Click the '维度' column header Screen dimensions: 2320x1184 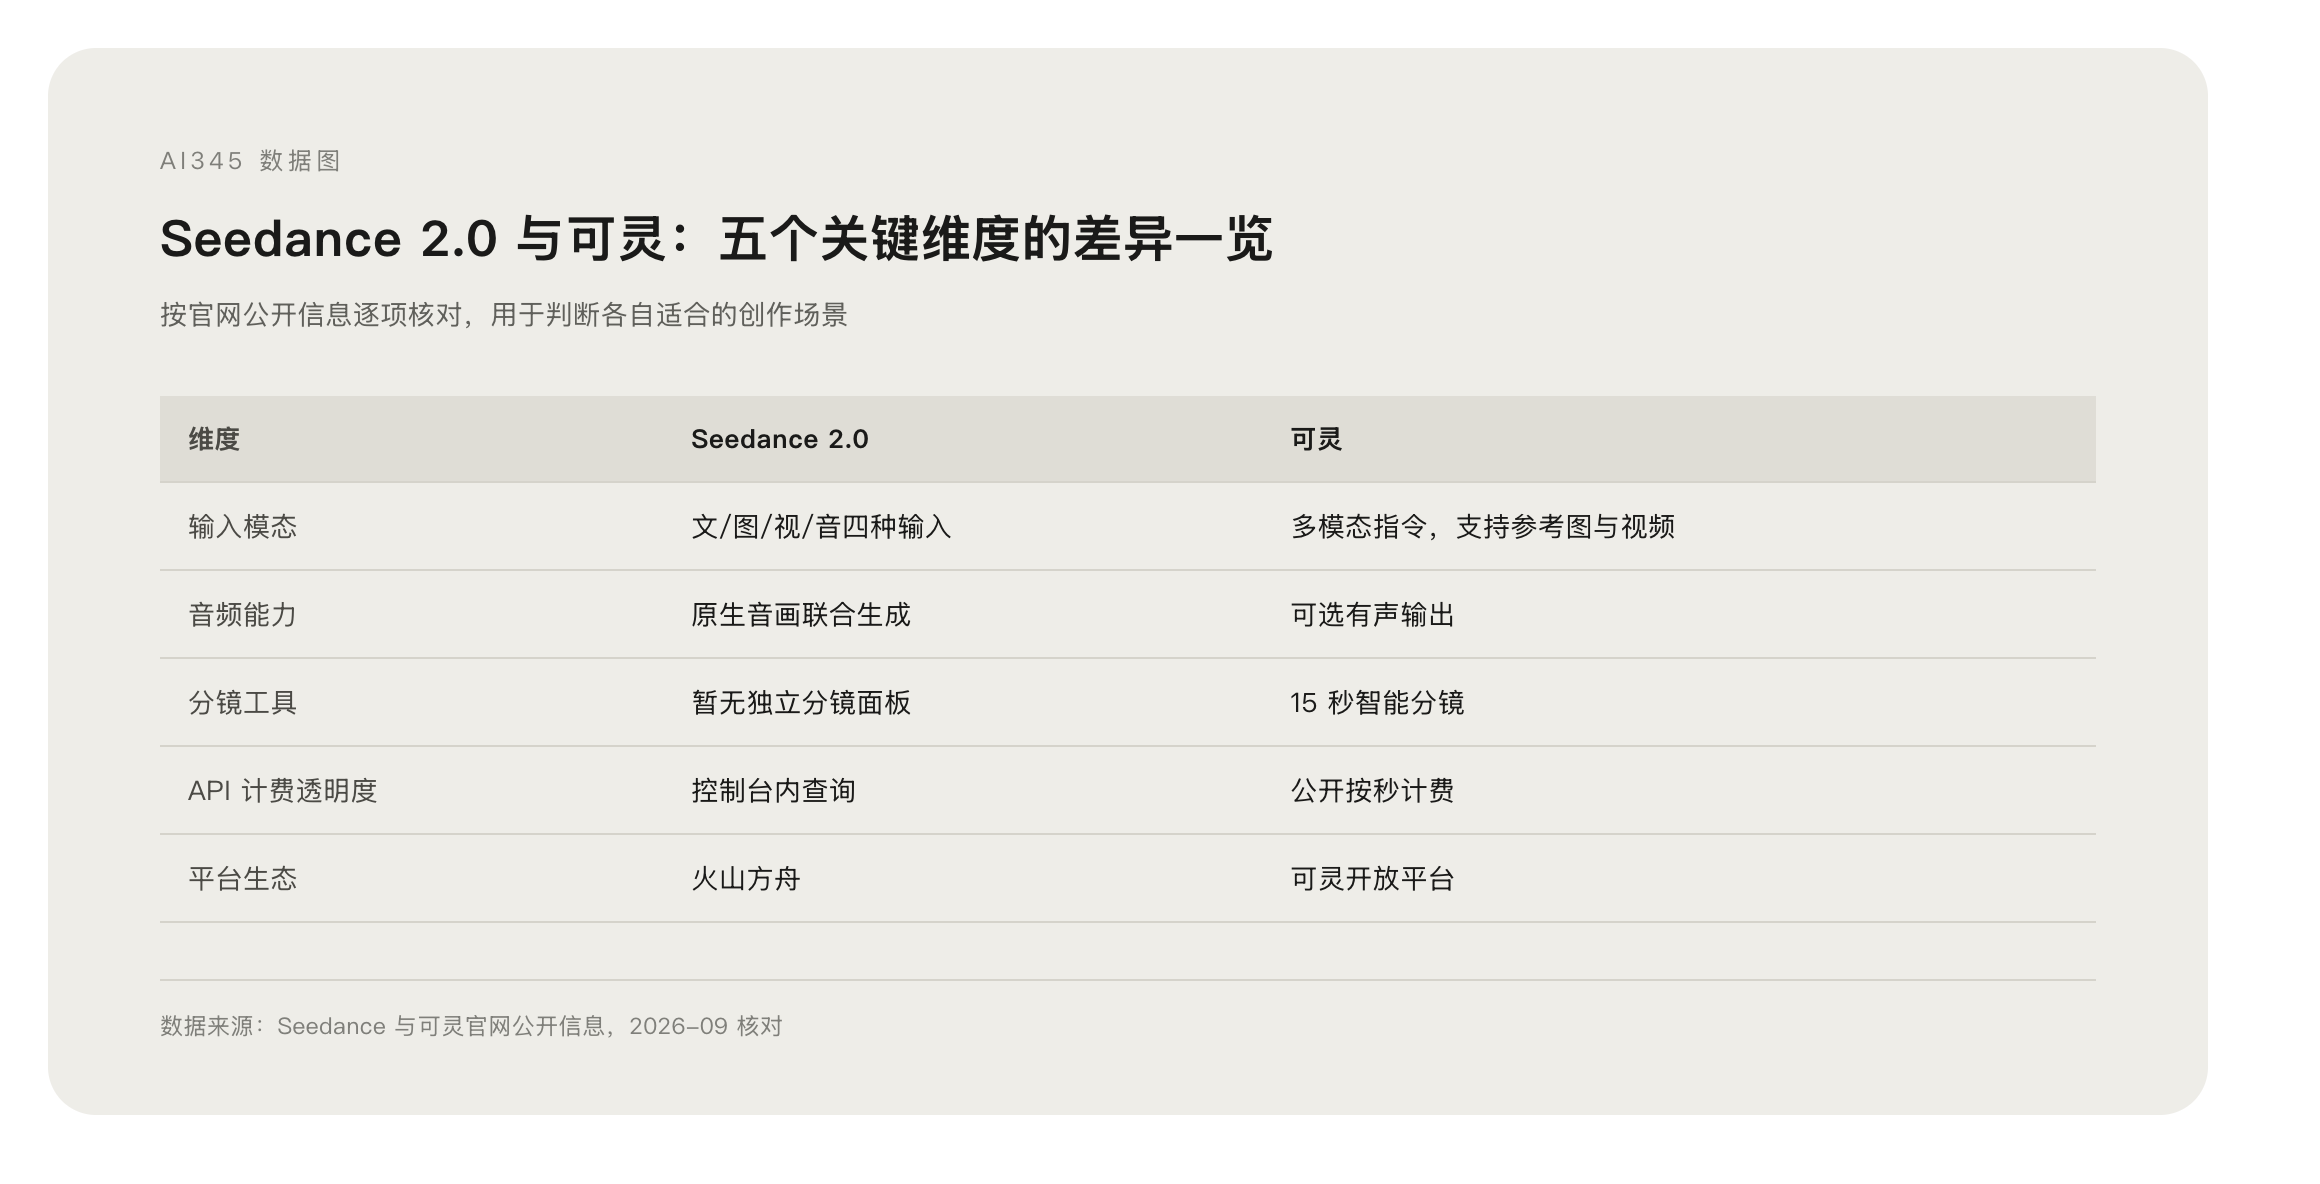[x=214, y=439]
